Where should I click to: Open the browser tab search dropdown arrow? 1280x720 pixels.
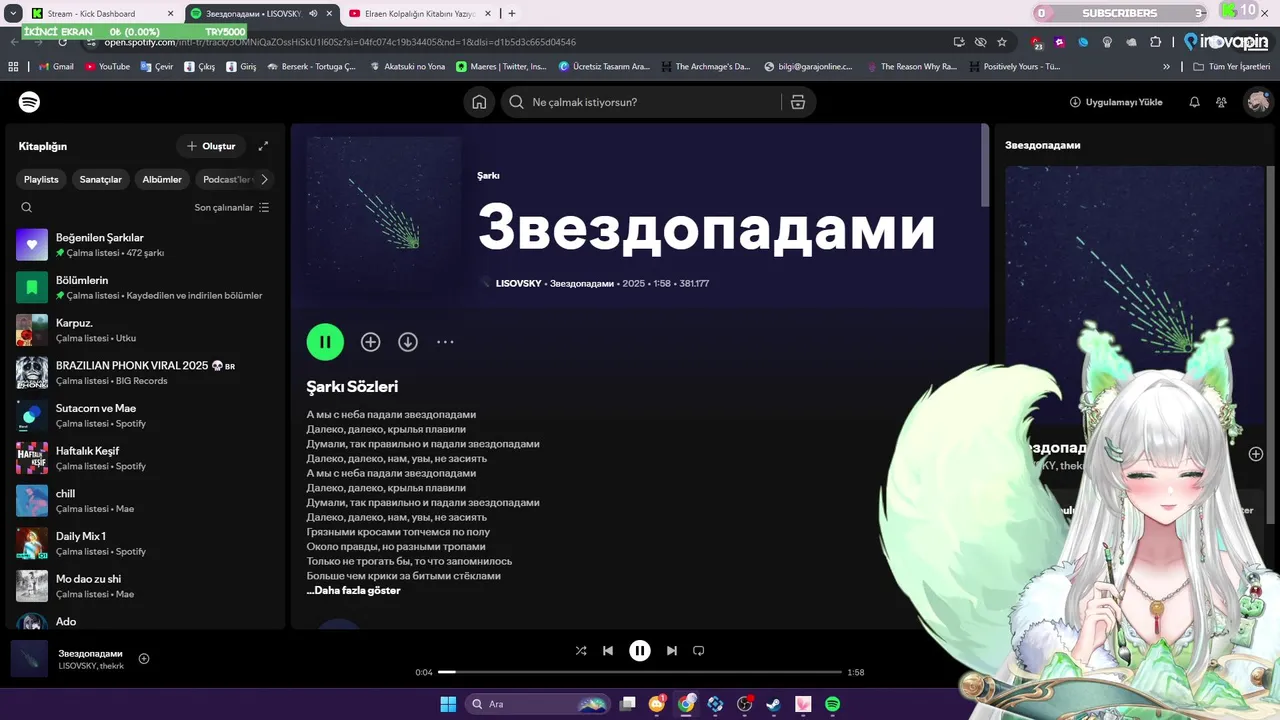tap(12, 14)
